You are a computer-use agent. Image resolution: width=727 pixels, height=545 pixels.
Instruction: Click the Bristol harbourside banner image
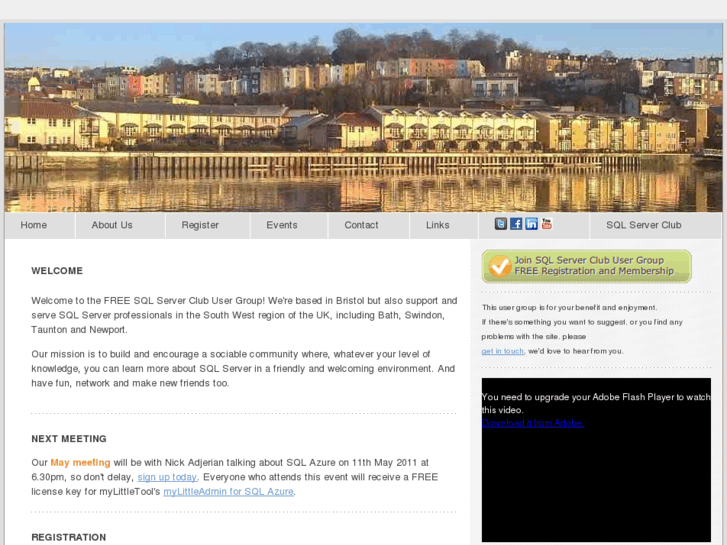pos(363,118)
